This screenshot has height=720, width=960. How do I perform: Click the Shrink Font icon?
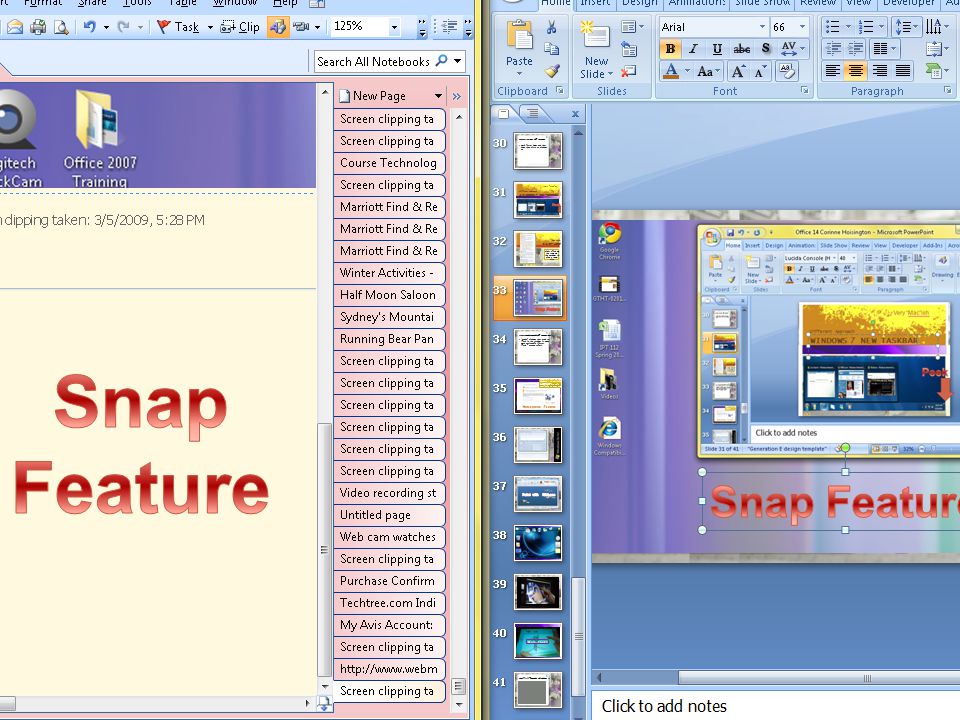(760, 72)
